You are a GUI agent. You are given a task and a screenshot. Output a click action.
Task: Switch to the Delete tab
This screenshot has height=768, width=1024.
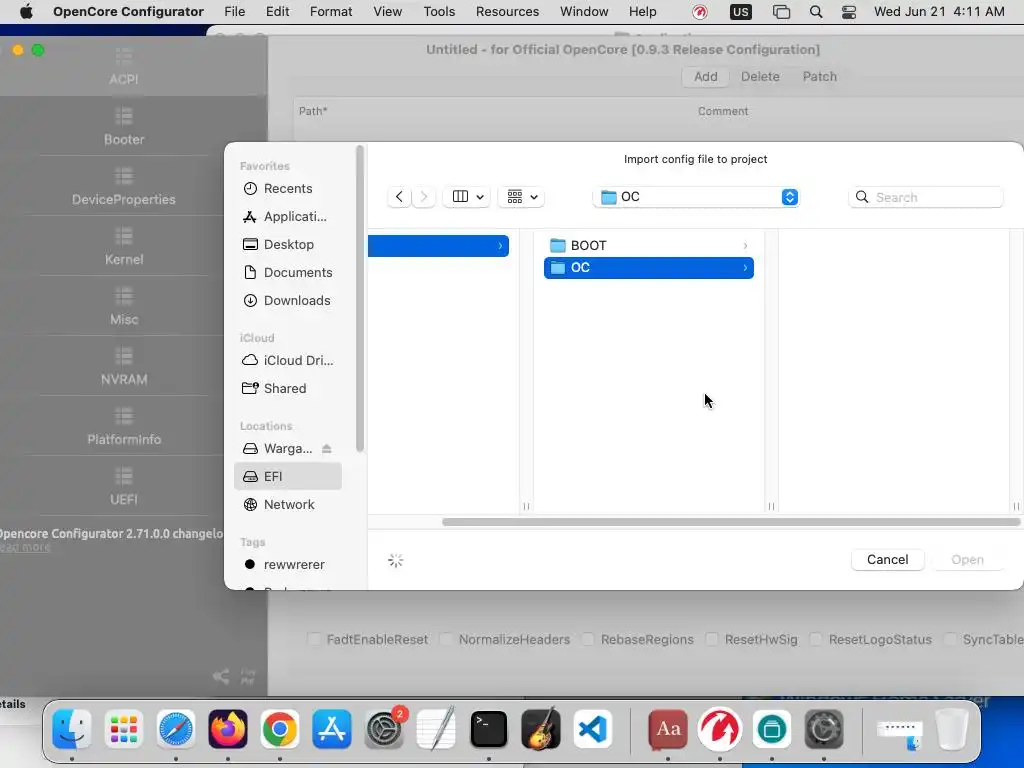coord(760,76)
